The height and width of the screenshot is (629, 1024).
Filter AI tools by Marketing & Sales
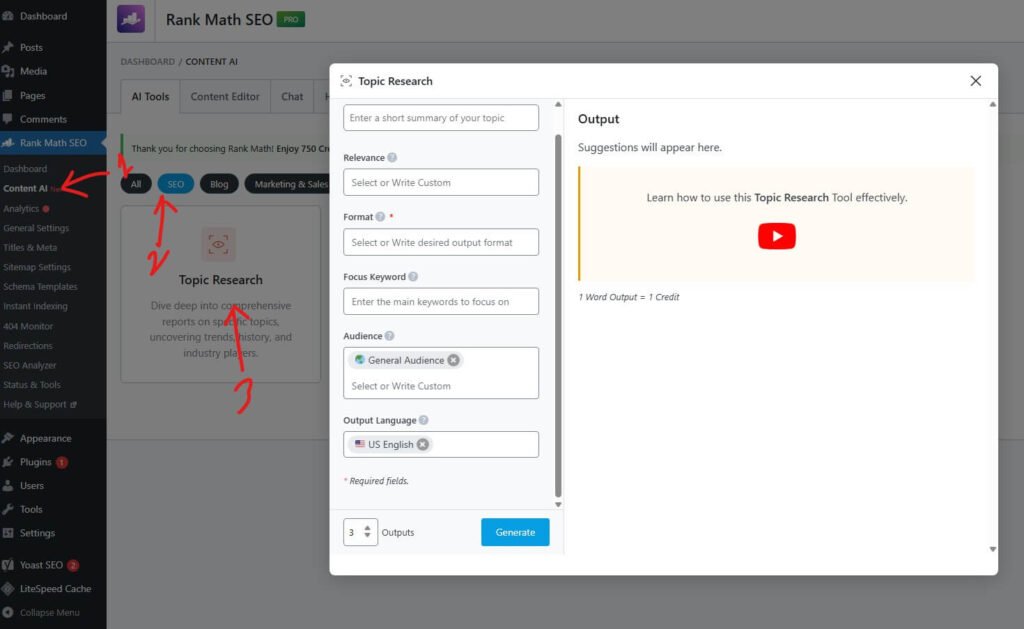click(x=287, y=184)
